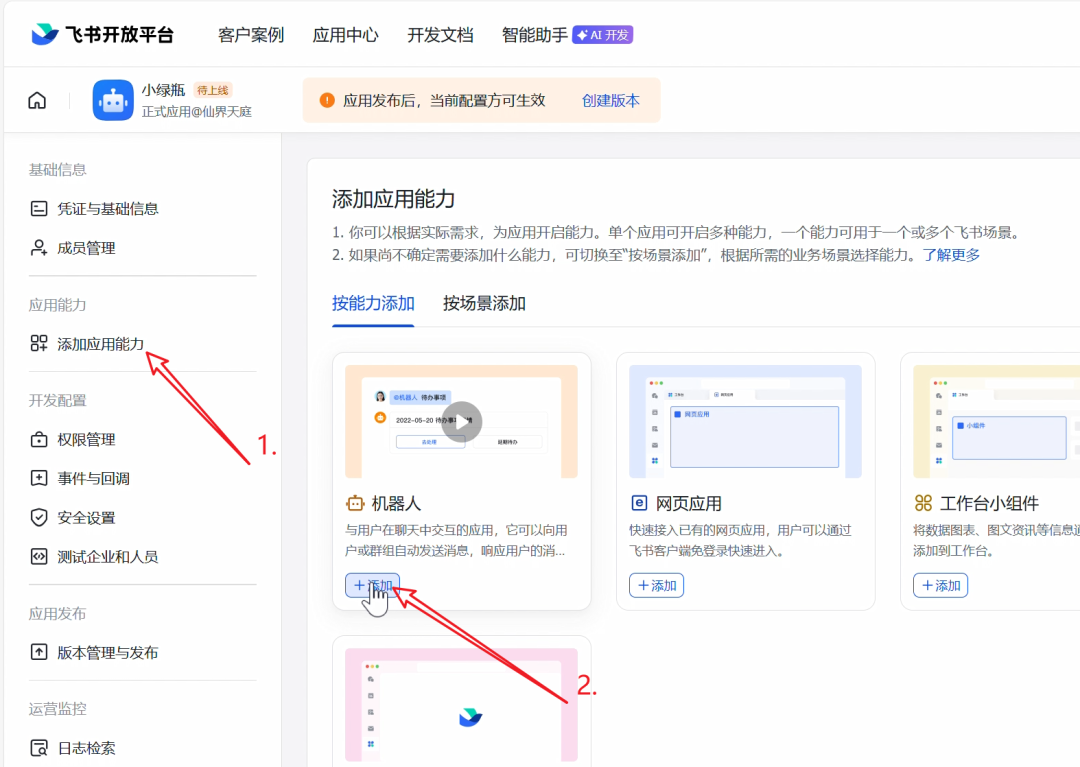The image size is (1080, 767).
Task: Open 智能助手 in top navigation
Action: tap(535, 34)
